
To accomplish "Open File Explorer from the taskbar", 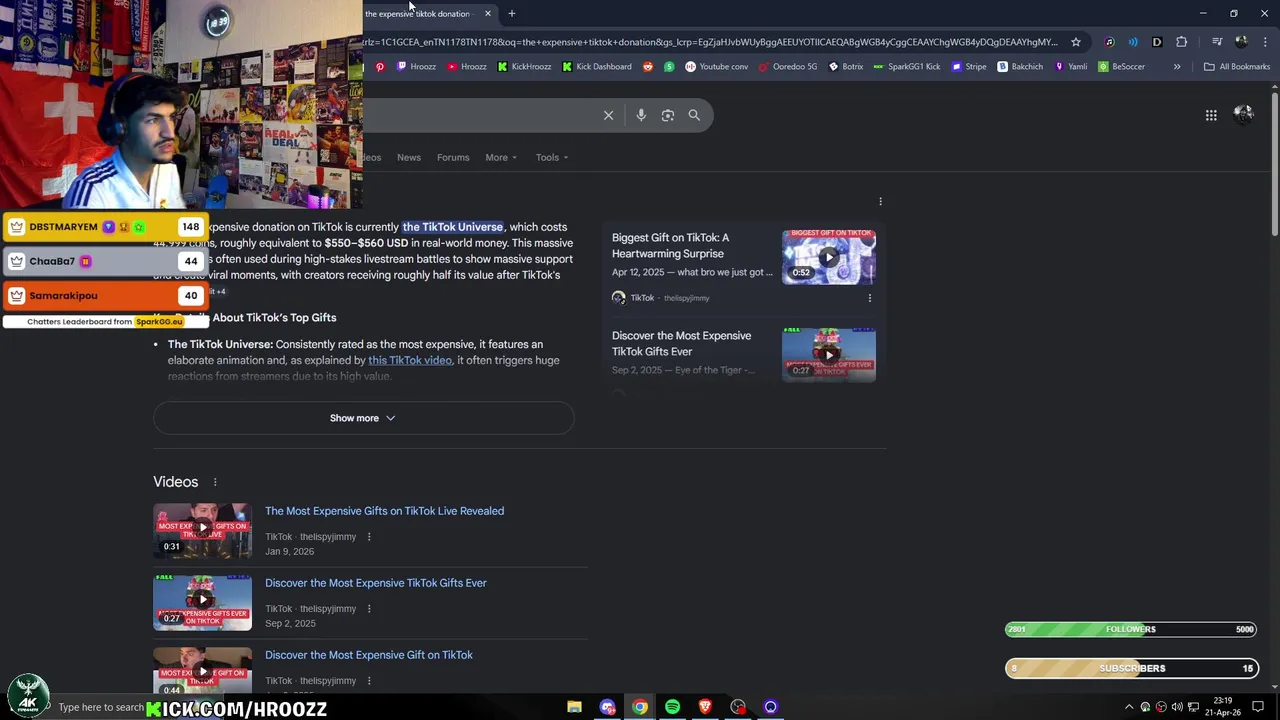I will [574, 707].
